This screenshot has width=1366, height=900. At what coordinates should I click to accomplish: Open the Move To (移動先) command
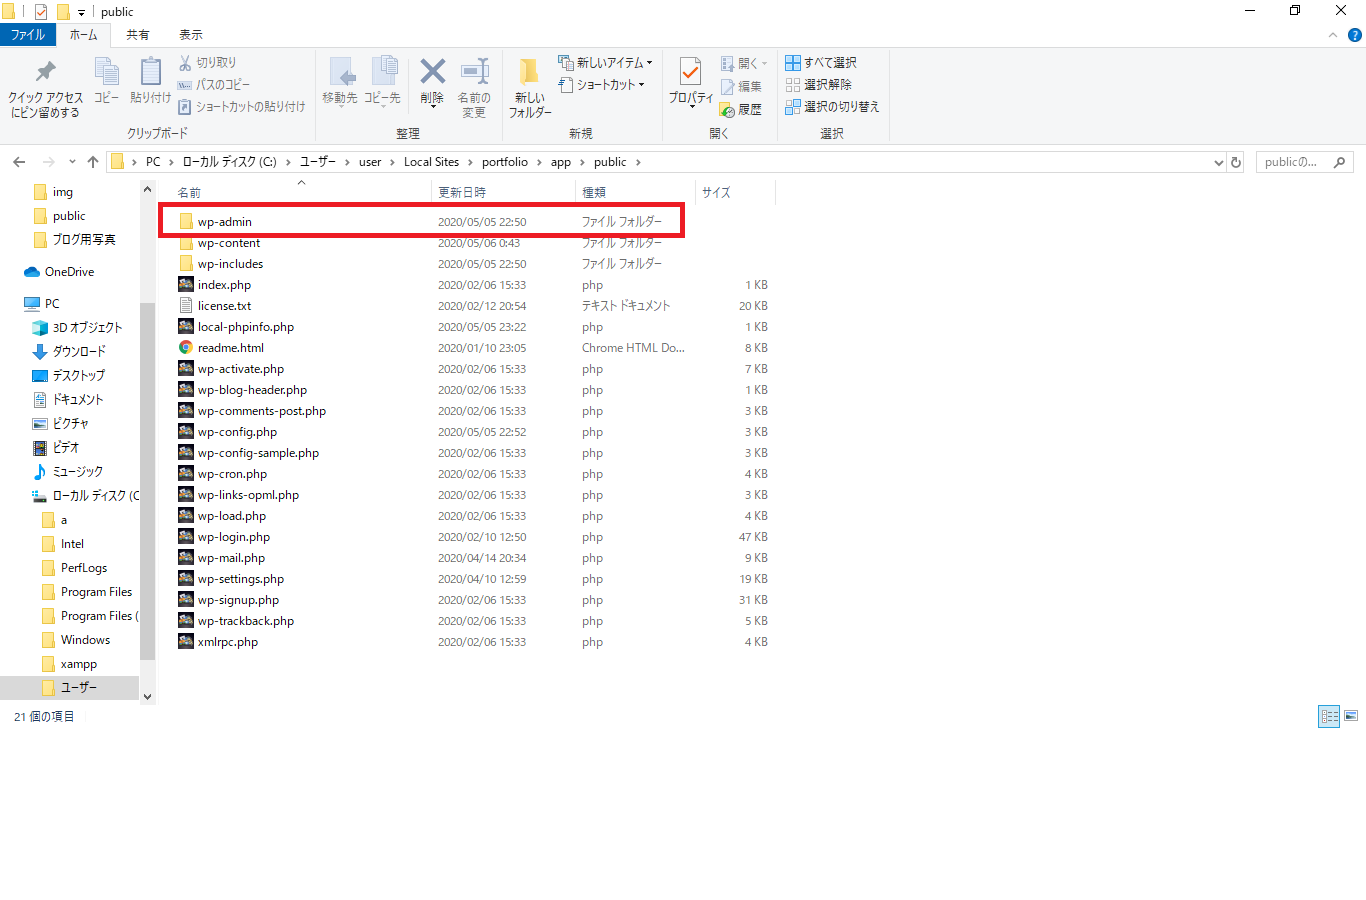point(340,82)
